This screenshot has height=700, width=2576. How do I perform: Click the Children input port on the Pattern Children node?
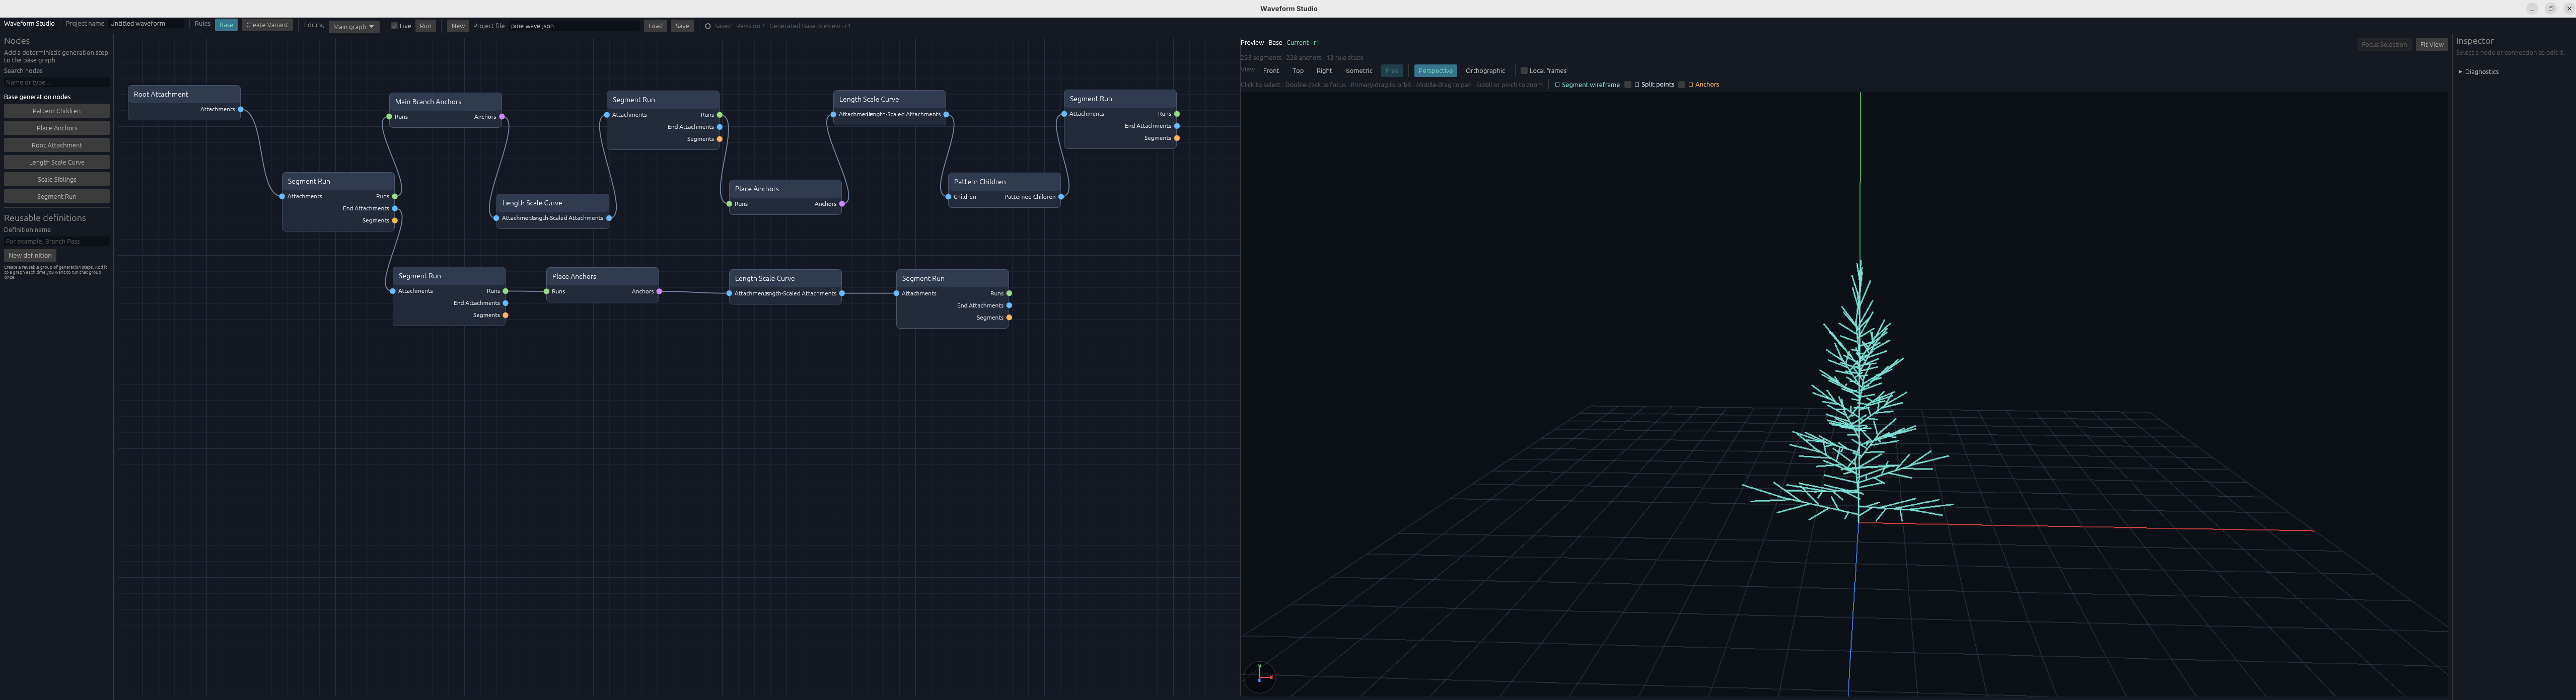pyautogui.click(x=948, y=197)
